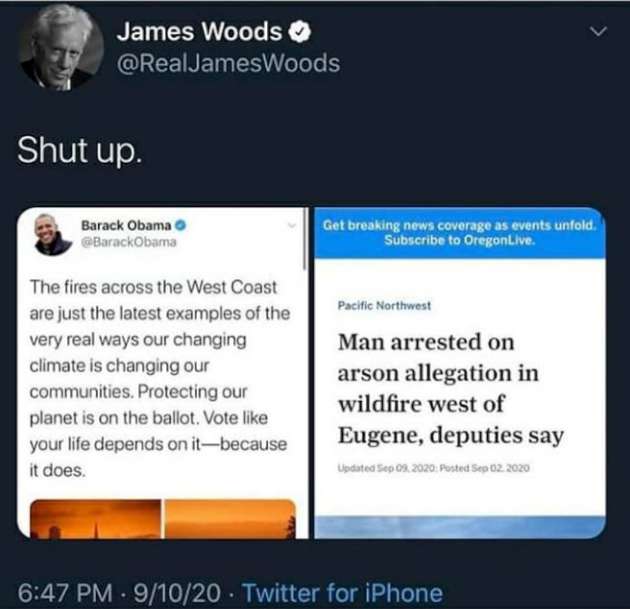Open the left Obama tweet image
Screen dimensions: 630x609
pyautogui.click(x=162, y=373)
